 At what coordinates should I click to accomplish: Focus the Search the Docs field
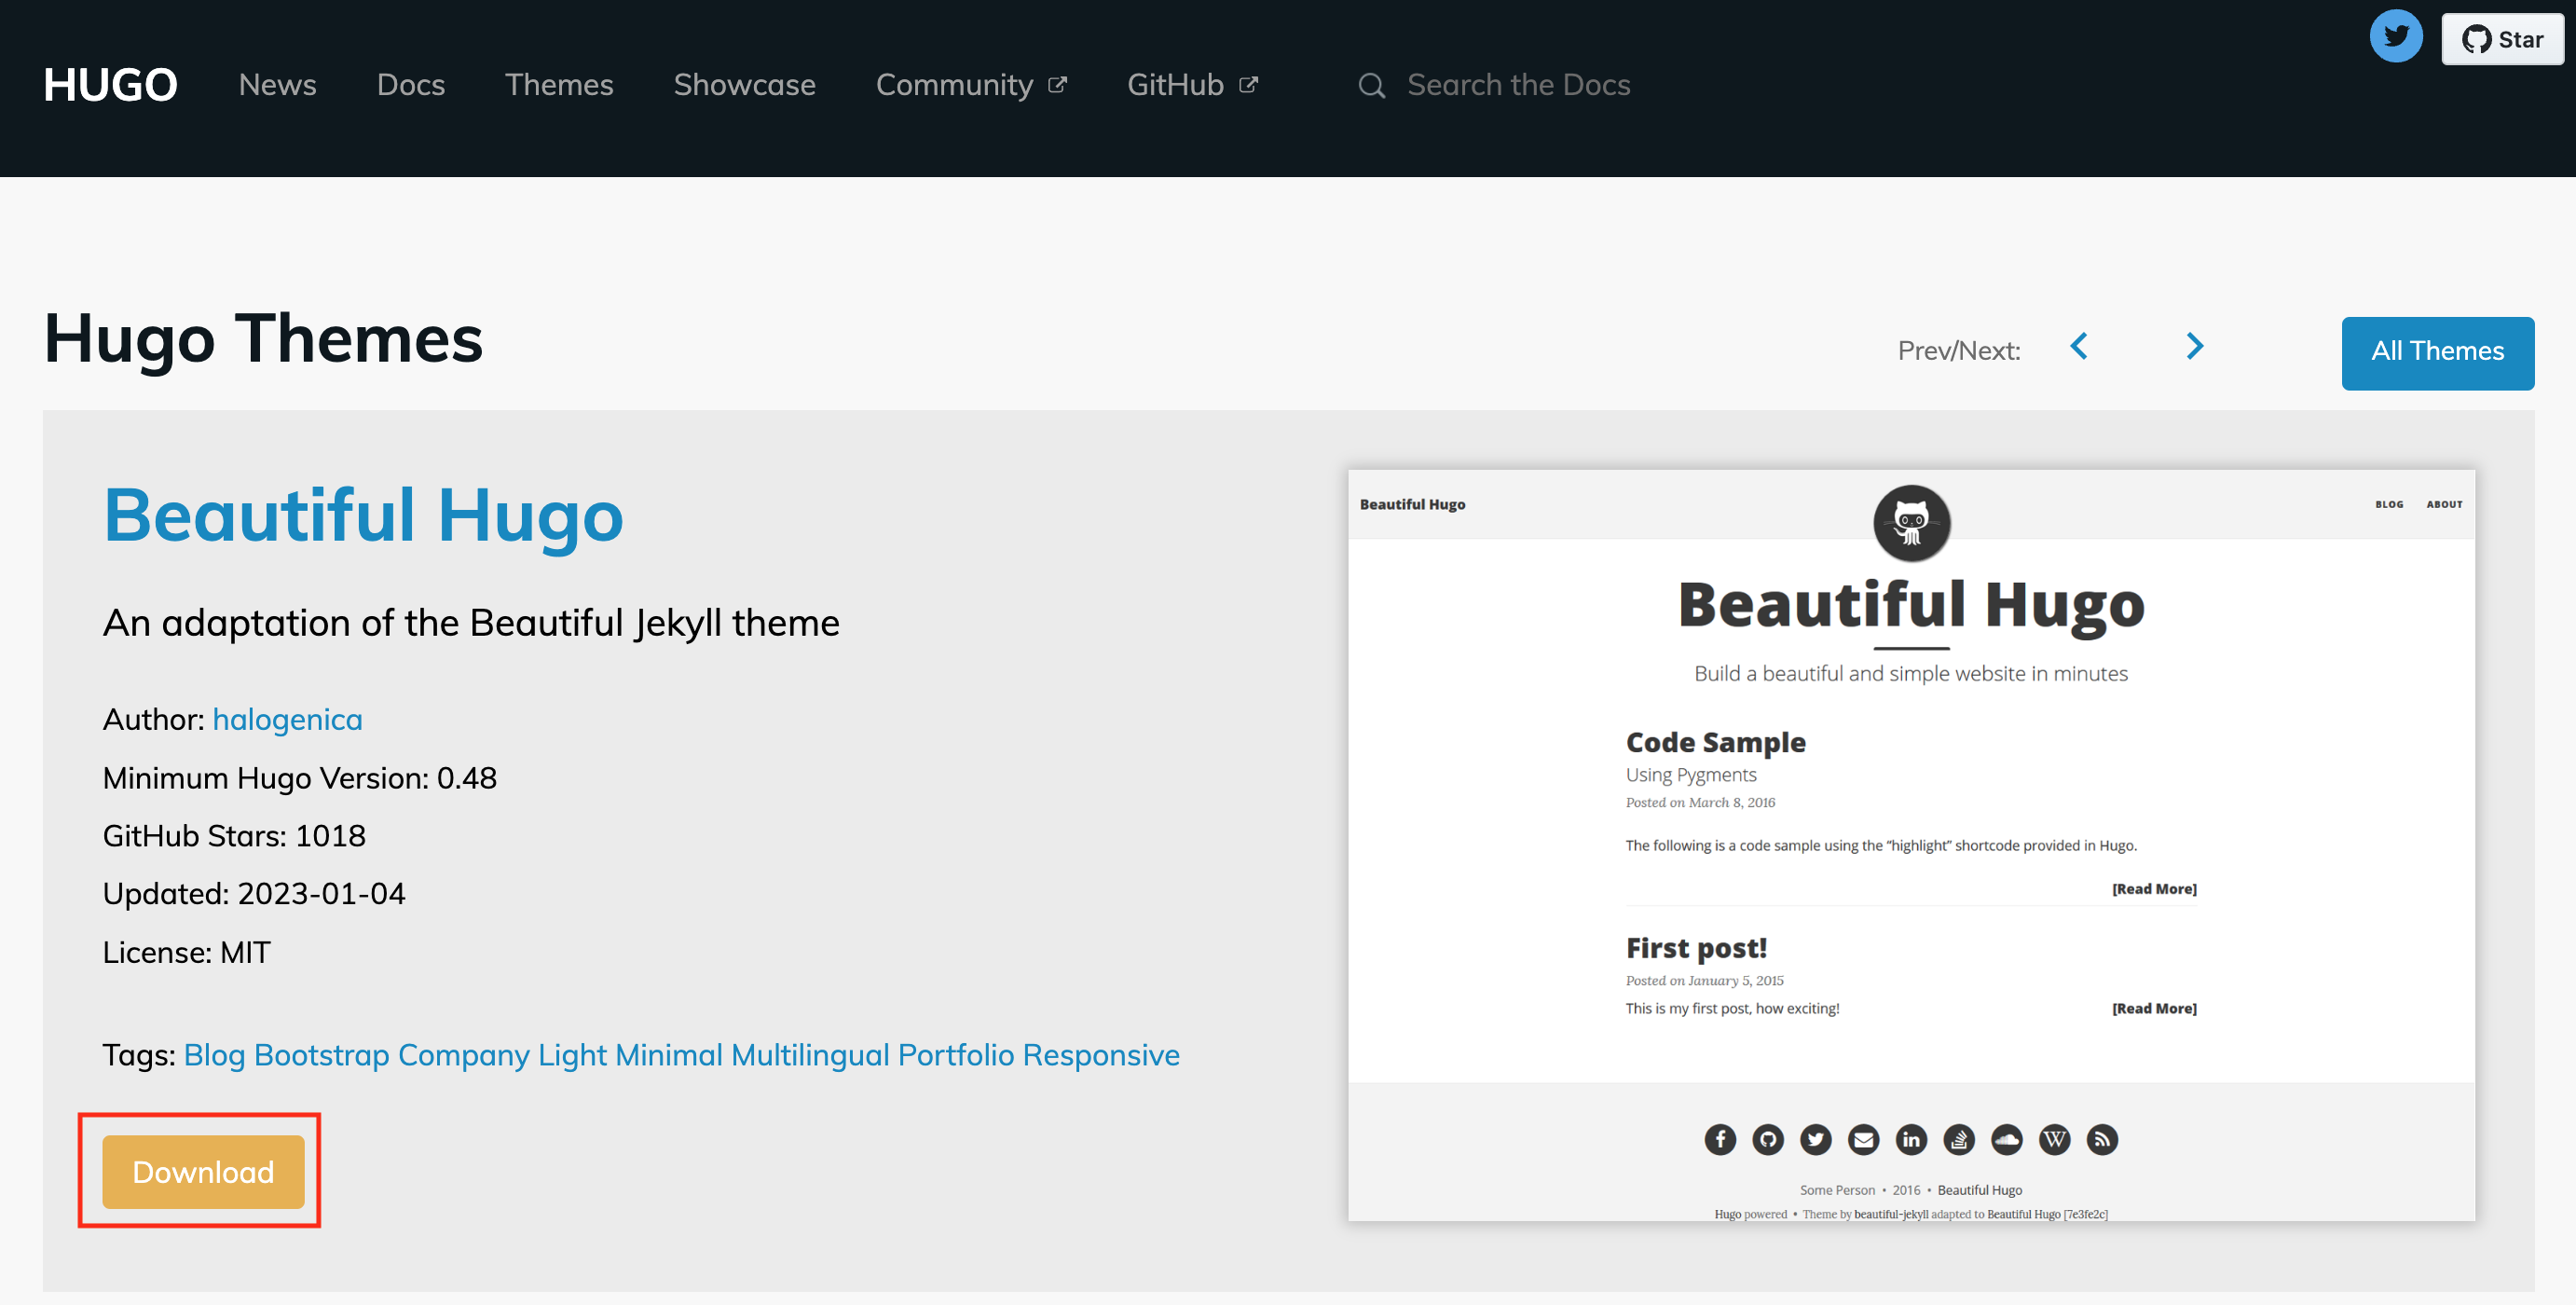(1518, 85)
